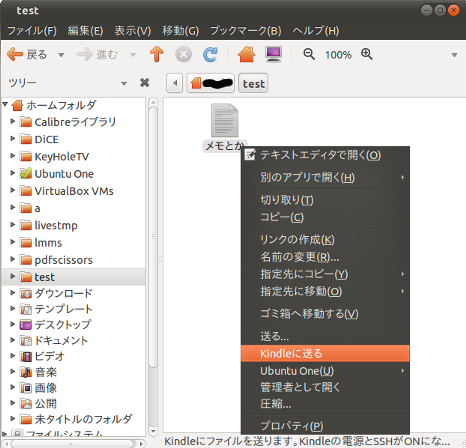Screen dimensions: 466x448
Task: Open the ツリー side pane dropdown
Action: (124, 83)
